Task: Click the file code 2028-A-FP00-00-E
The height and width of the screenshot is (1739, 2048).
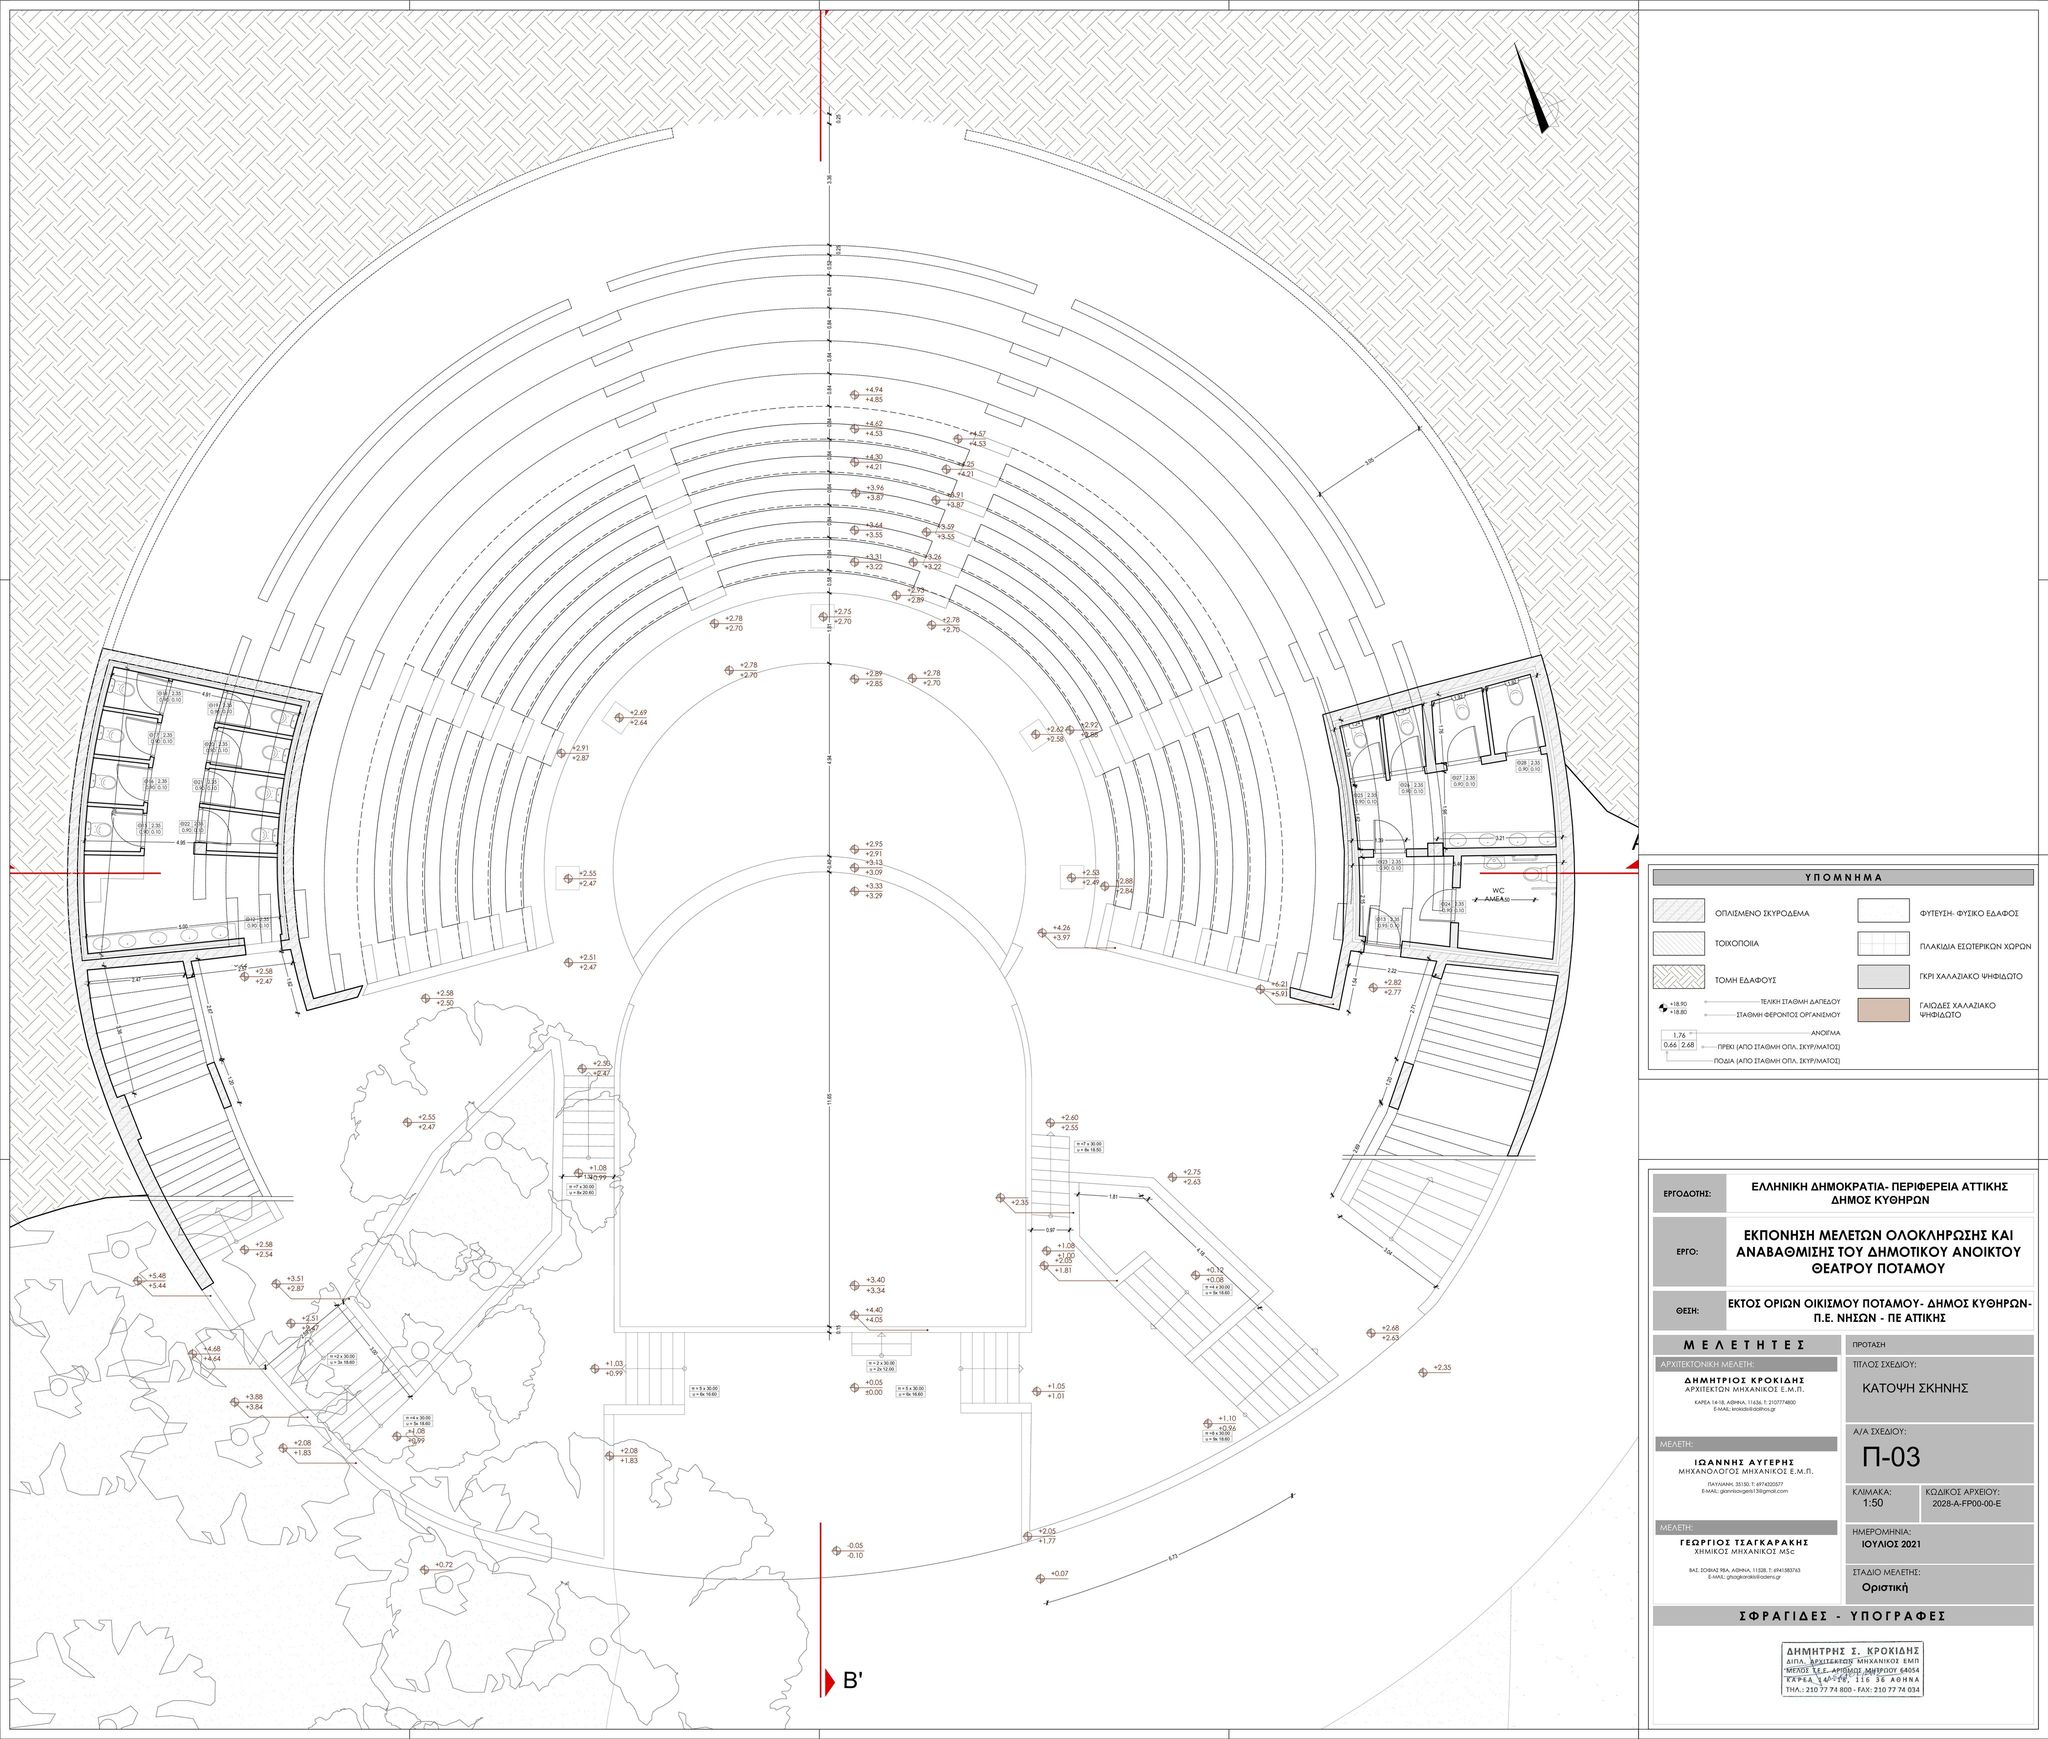Action: point(1967,1503)
